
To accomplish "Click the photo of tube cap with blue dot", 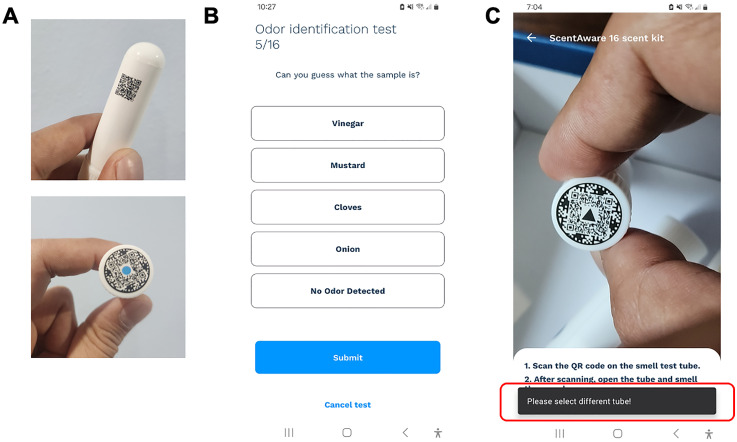I will coord(108,277).
